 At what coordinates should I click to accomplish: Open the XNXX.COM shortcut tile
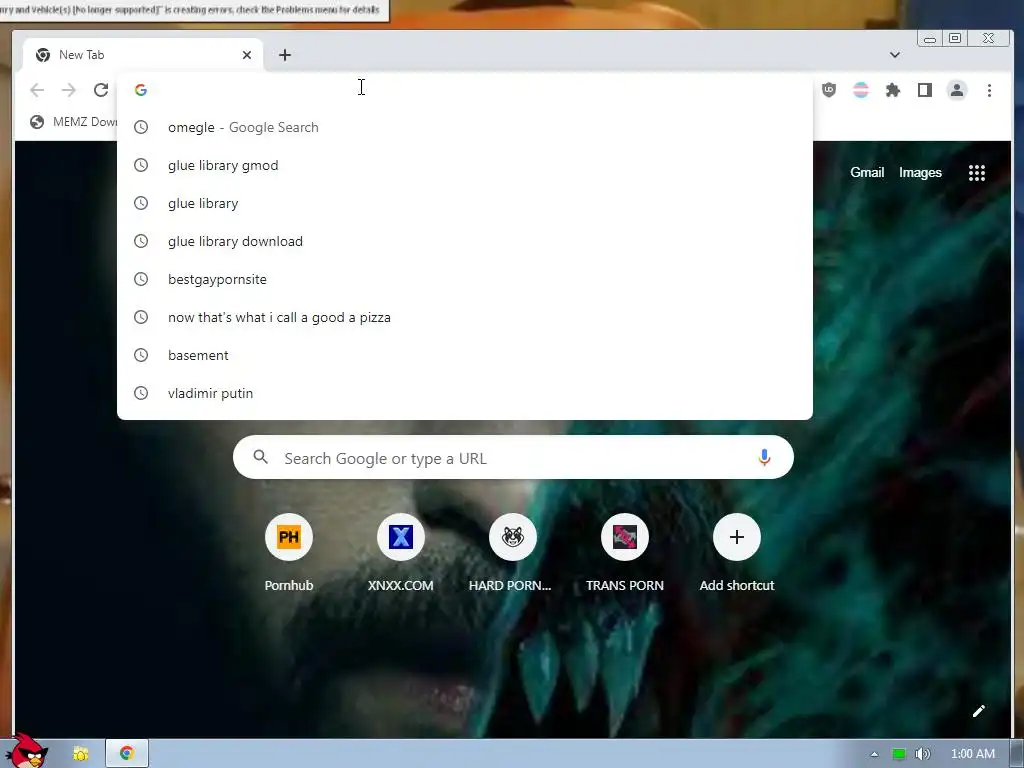point(400,552)
